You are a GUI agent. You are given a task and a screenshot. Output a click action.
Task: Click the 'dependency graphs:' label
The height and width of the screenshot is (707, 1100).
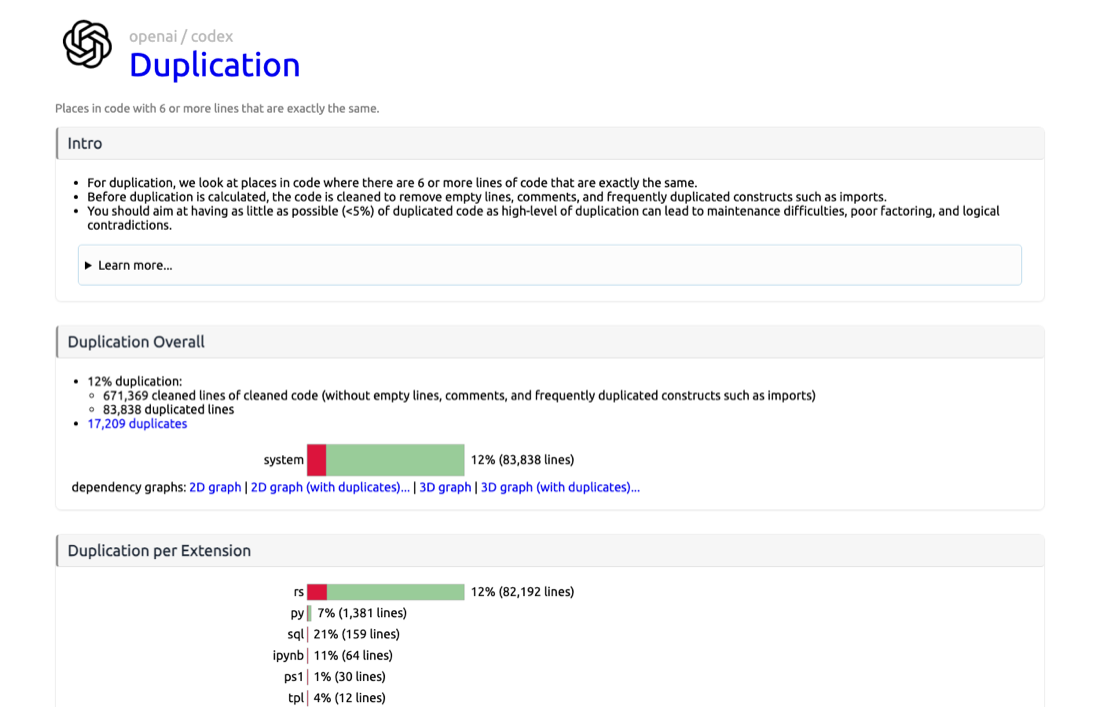(128, 487)
